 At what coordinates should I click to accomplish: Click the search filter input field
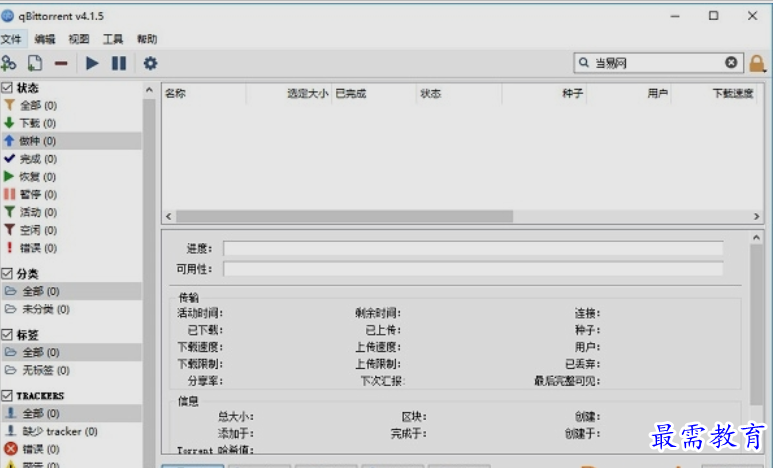658,63
